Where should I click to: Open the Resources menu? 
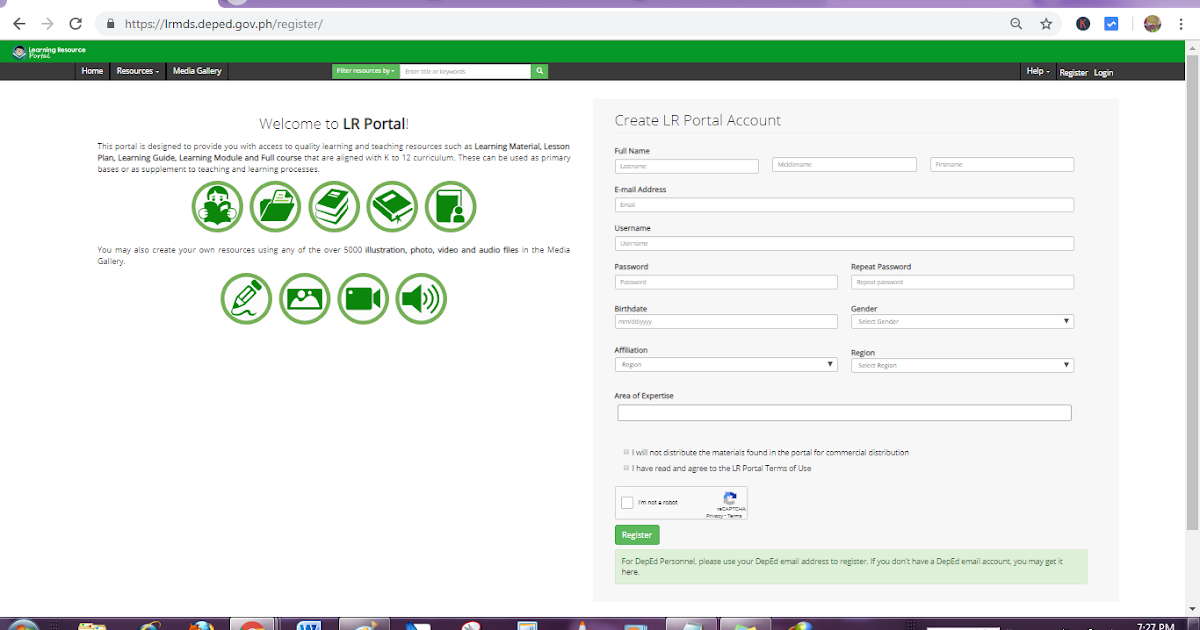pos(137,71)
